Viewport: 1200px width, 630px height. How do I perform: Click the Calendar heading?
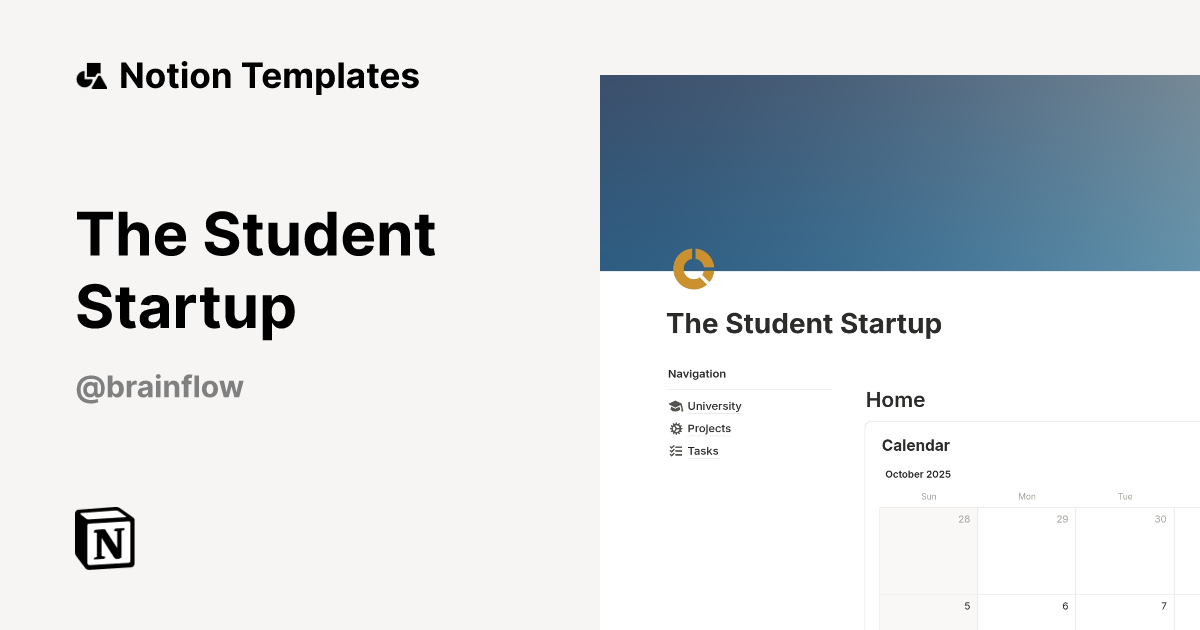915,445
